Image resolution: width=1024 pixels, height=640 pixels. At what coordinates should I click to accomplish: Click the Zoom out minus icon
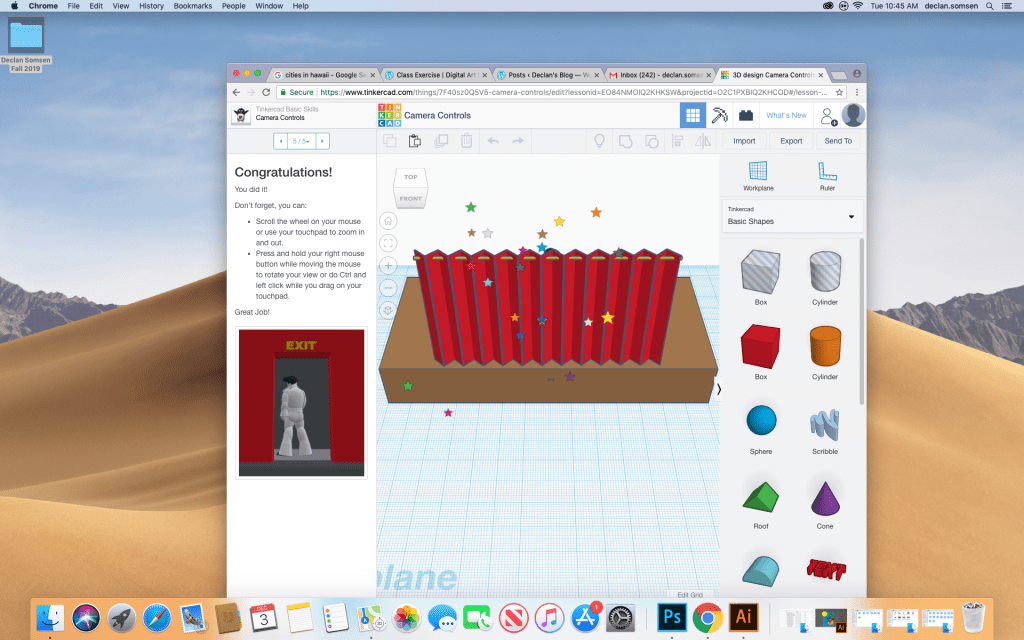point(388,288)
